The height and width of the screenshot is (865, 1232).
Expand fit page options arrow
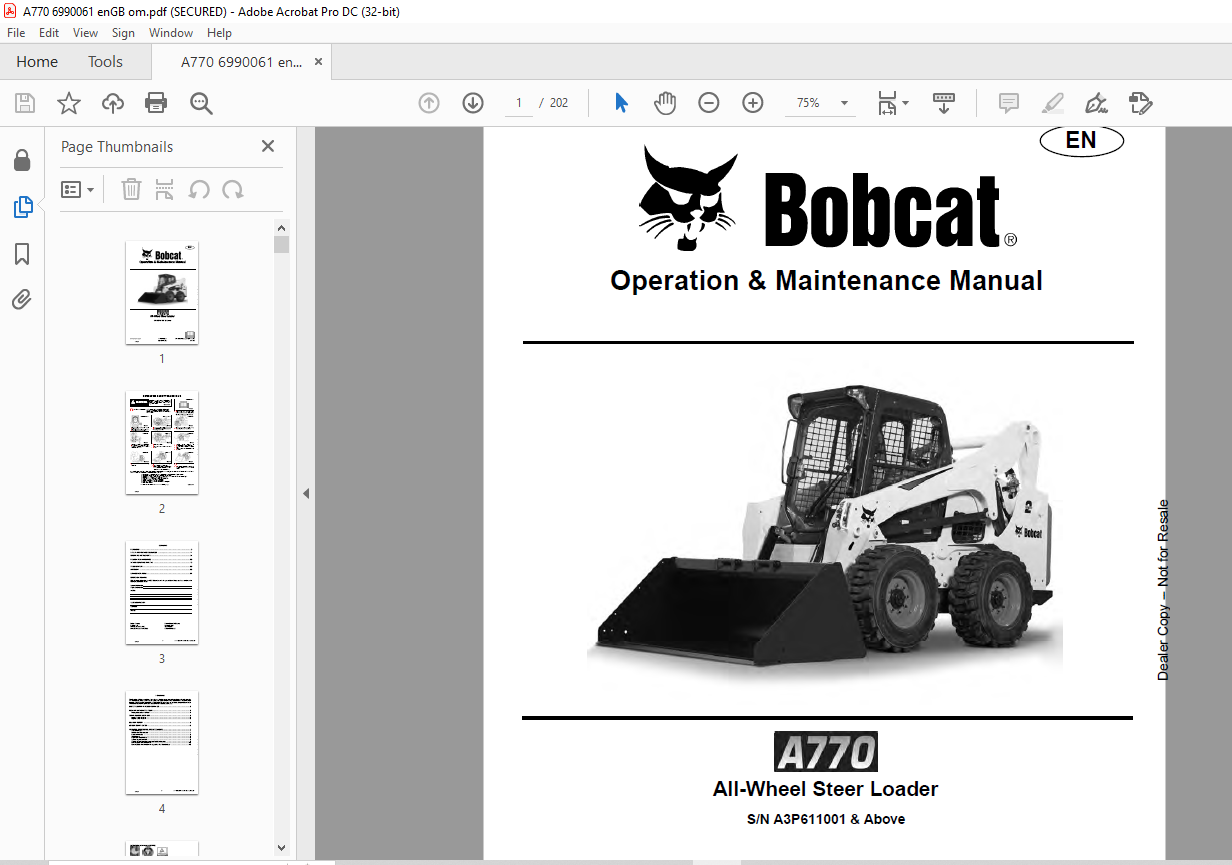tap(906, 103)
